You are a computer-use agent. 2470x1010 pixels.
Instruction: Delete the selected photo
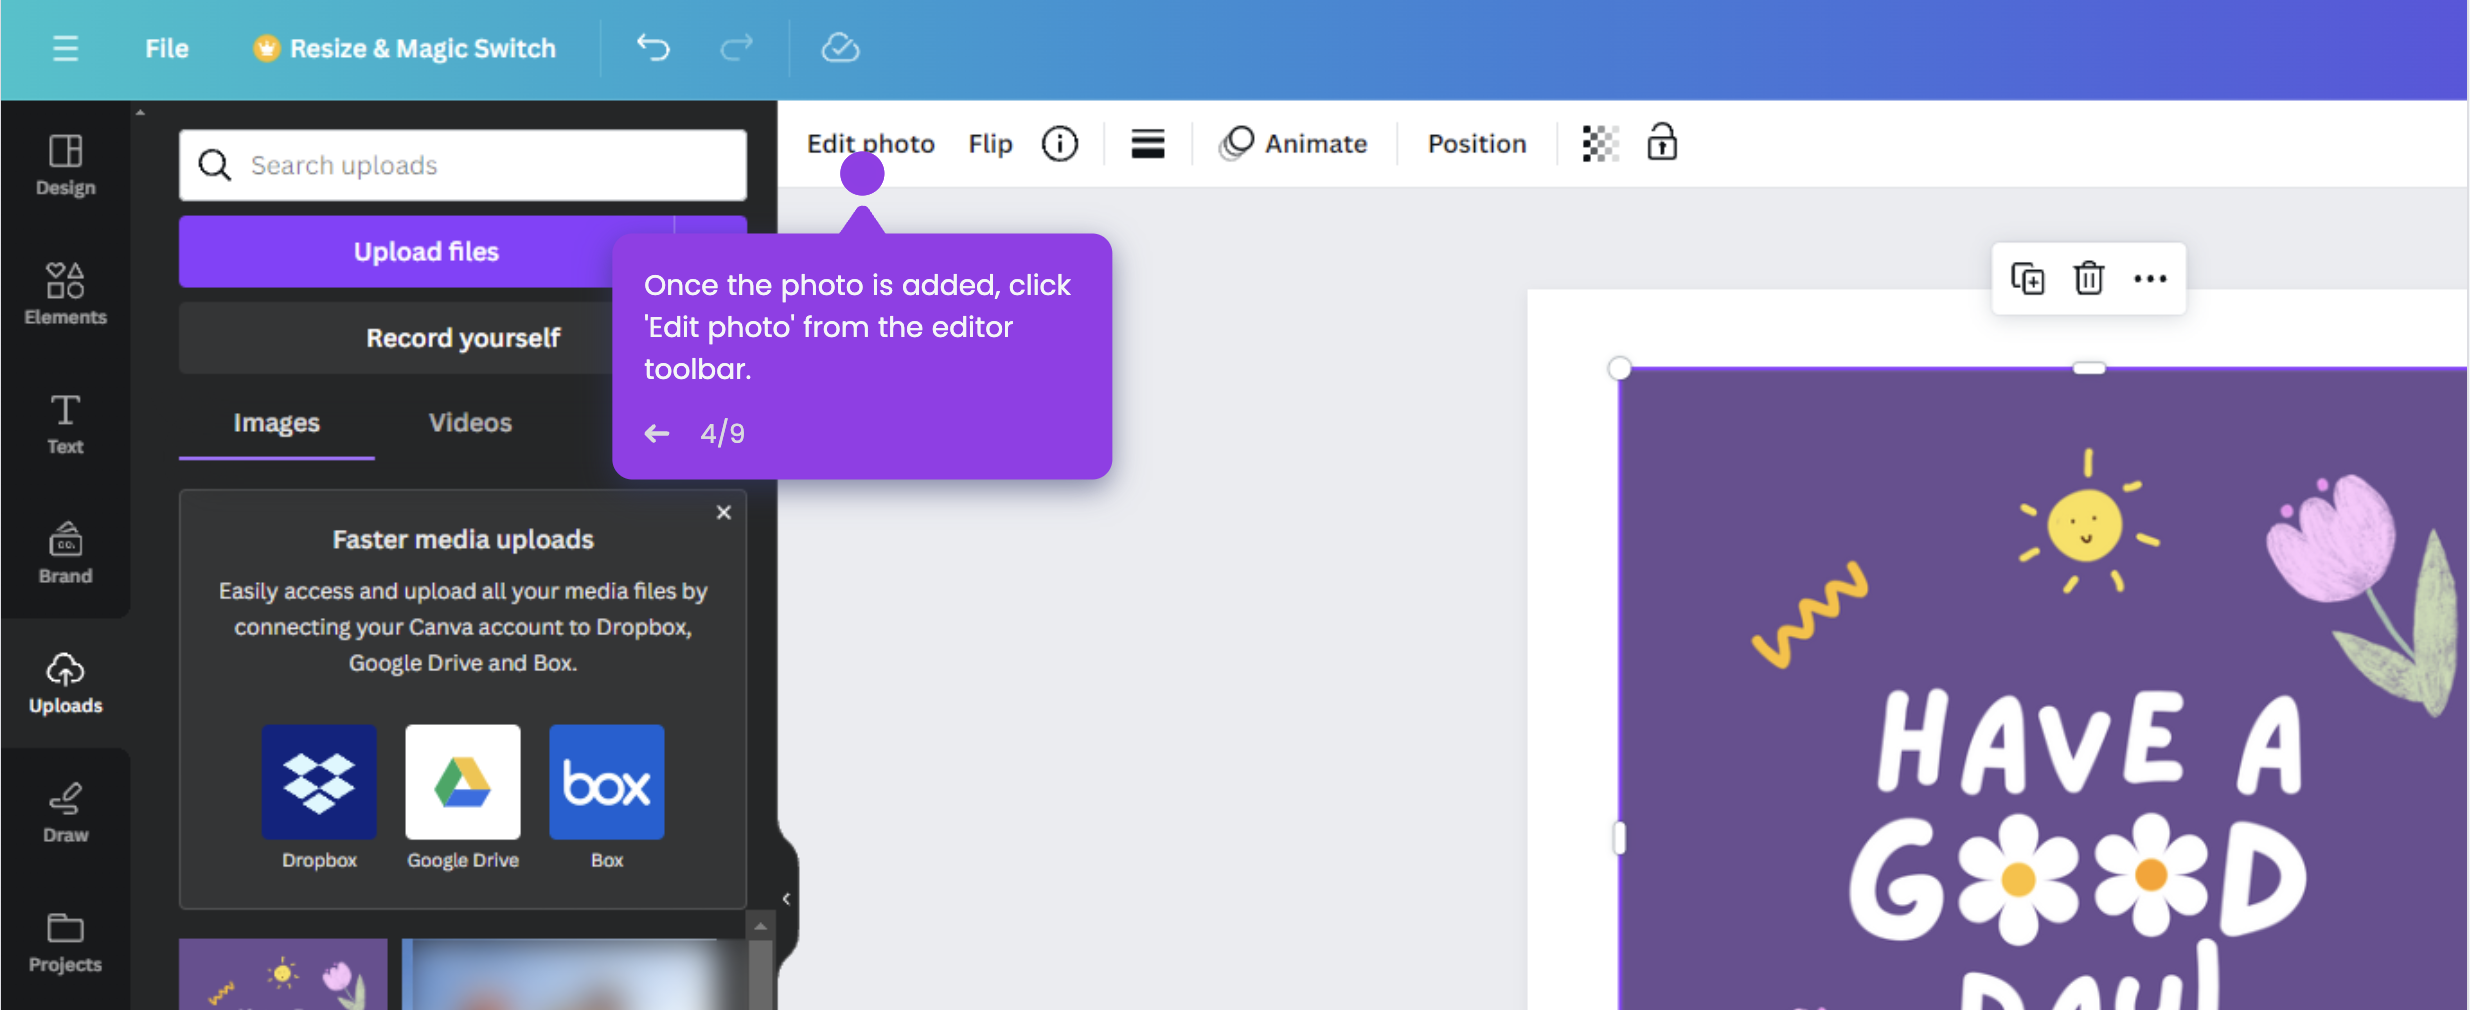click(x=2088, y=278)
